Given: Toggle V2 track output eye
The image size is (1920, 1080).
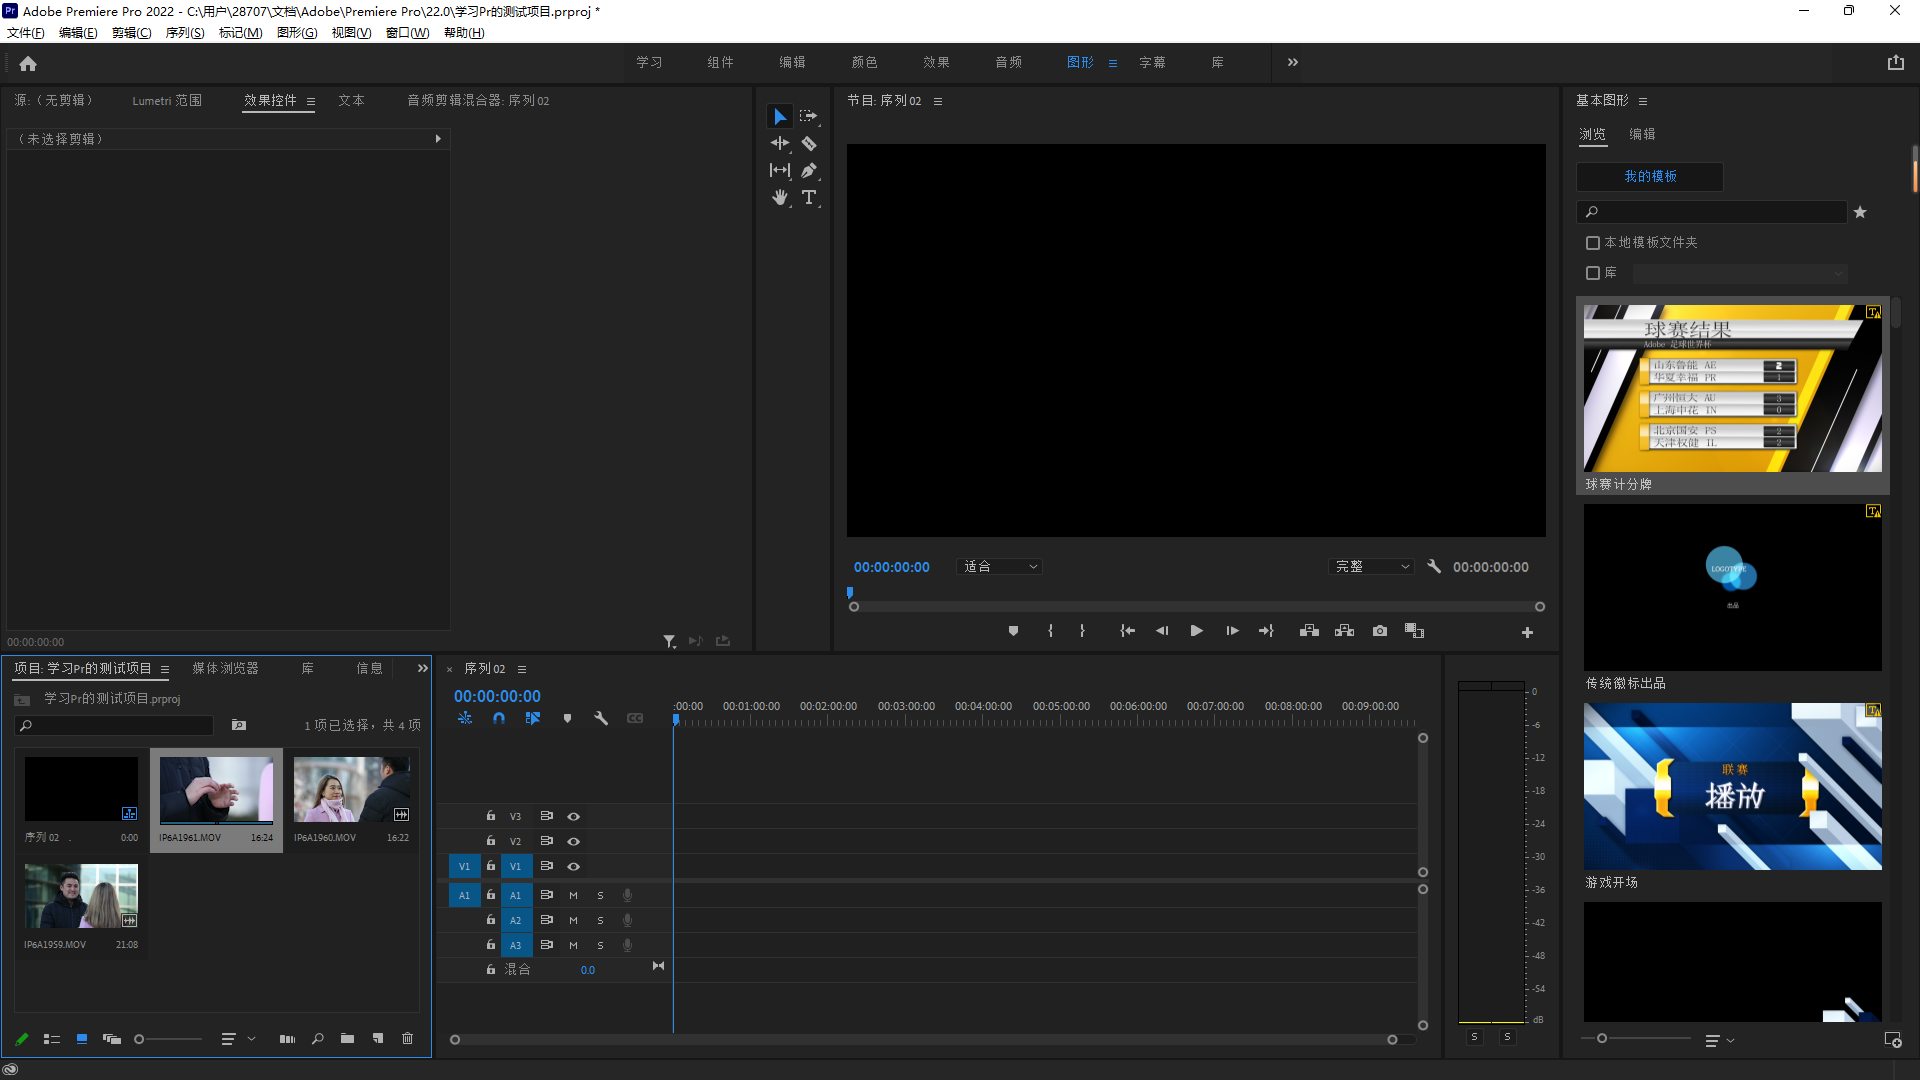Looking at the screenshot, I should (574, 841).
